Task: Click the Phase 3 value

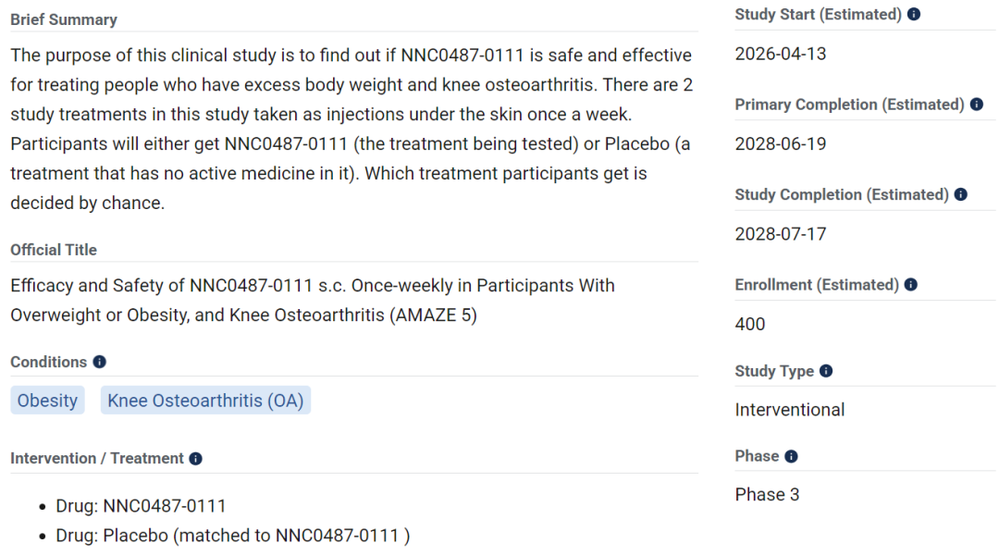Action: tap(767, 495)
